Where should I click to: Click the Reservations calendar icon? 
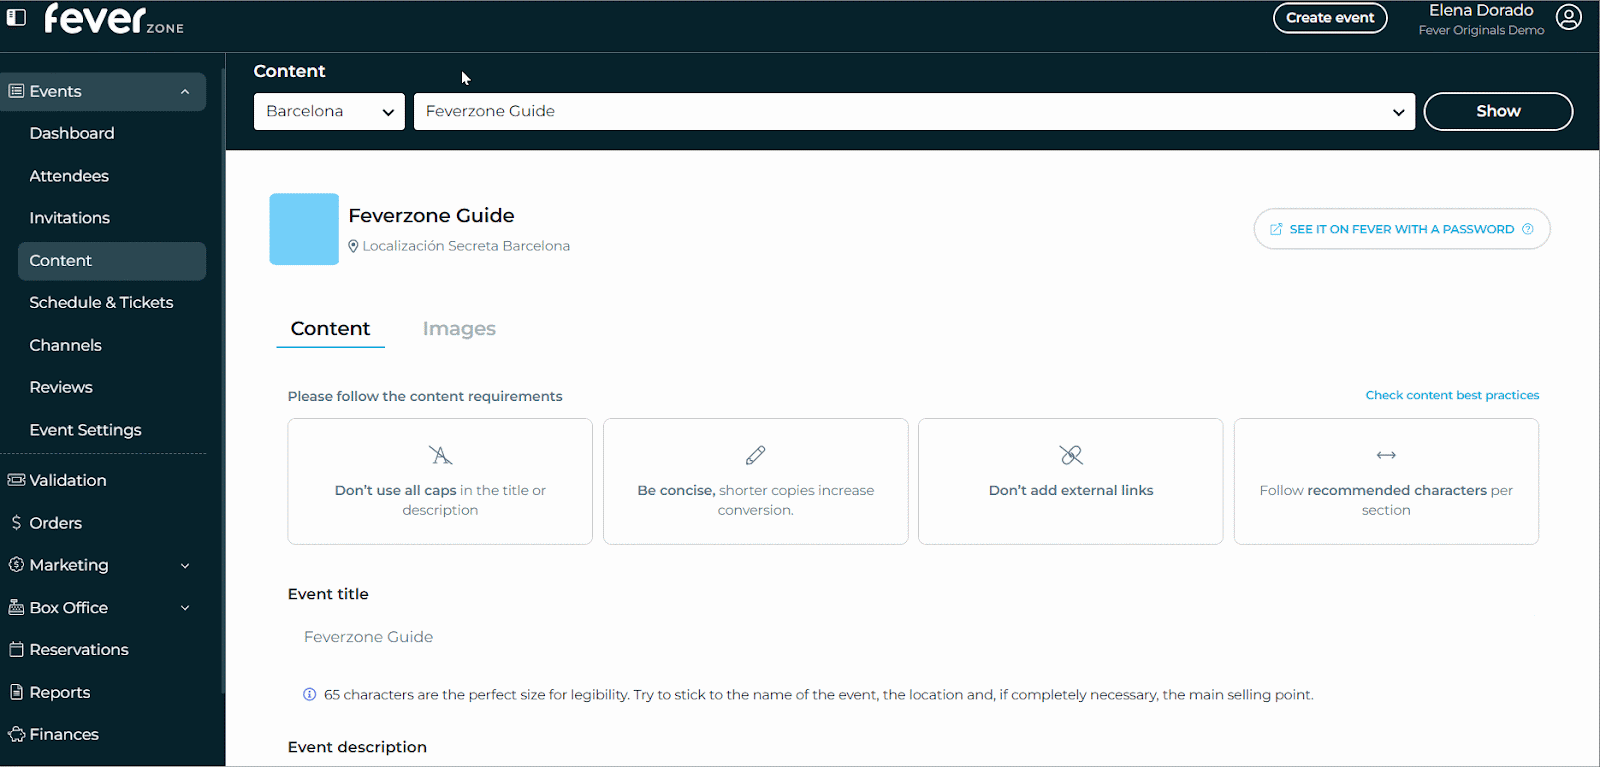coord(16,650)
